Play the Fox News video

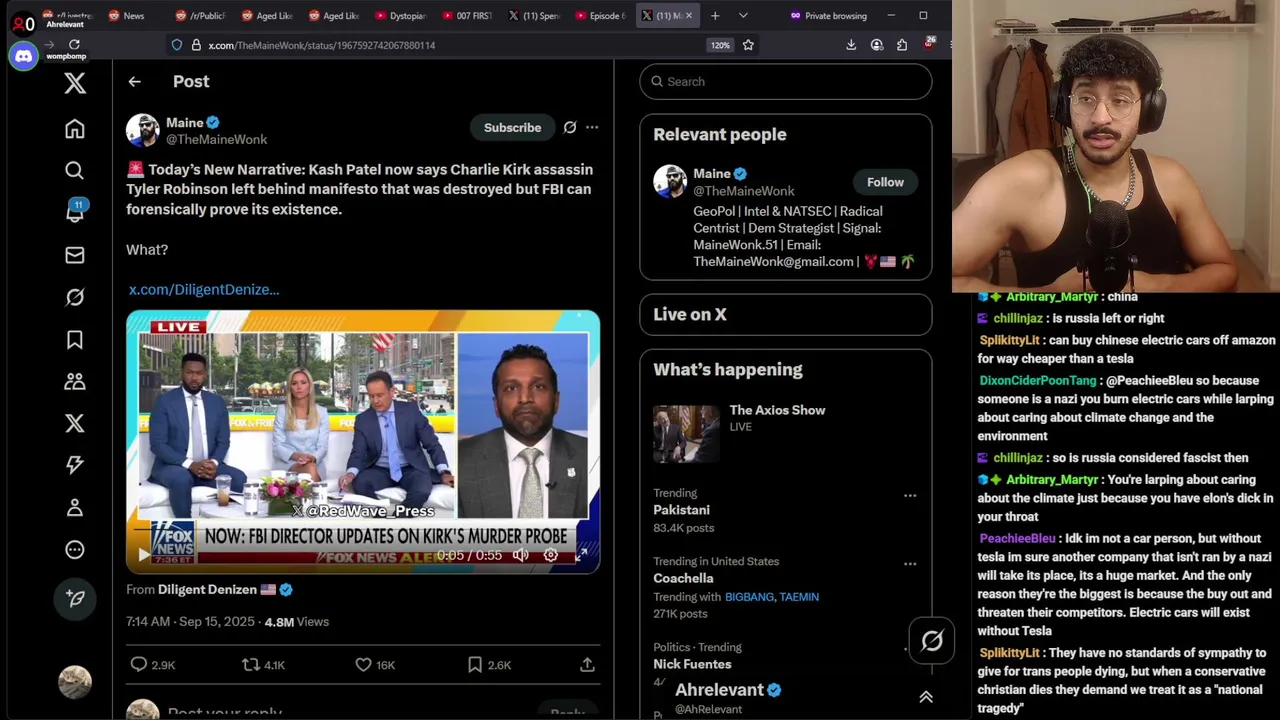pyautogui.click(x=143, y=555)
